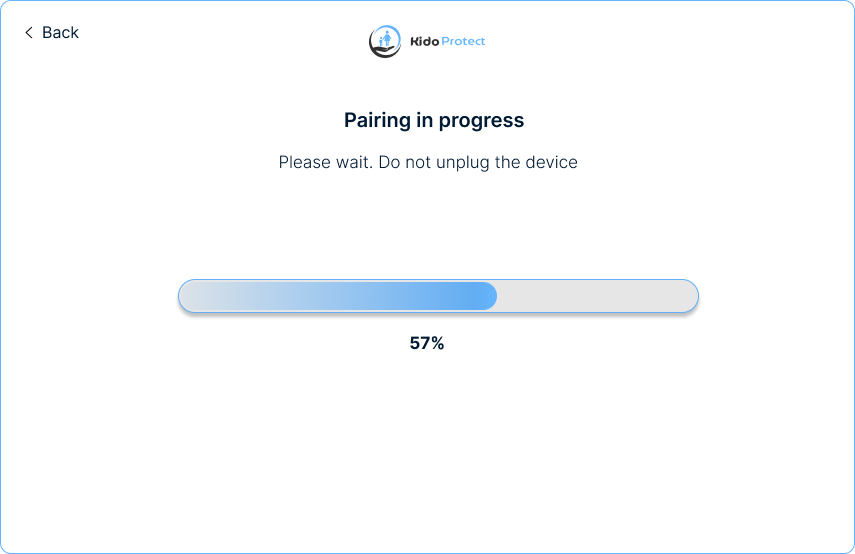Click the word "progress" in the heading
855x554 pixels.
point(484,121)
